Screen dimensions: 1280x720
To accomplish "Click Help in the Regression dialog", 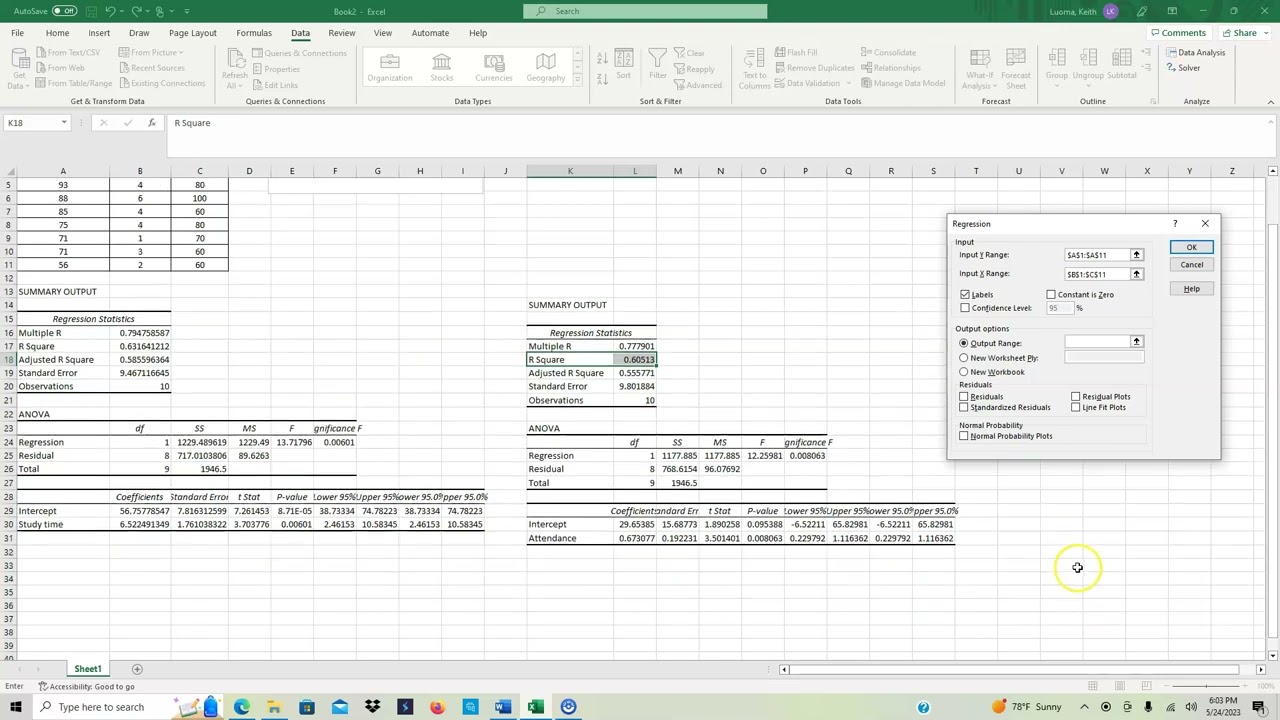I will [x=1191, y=289].
